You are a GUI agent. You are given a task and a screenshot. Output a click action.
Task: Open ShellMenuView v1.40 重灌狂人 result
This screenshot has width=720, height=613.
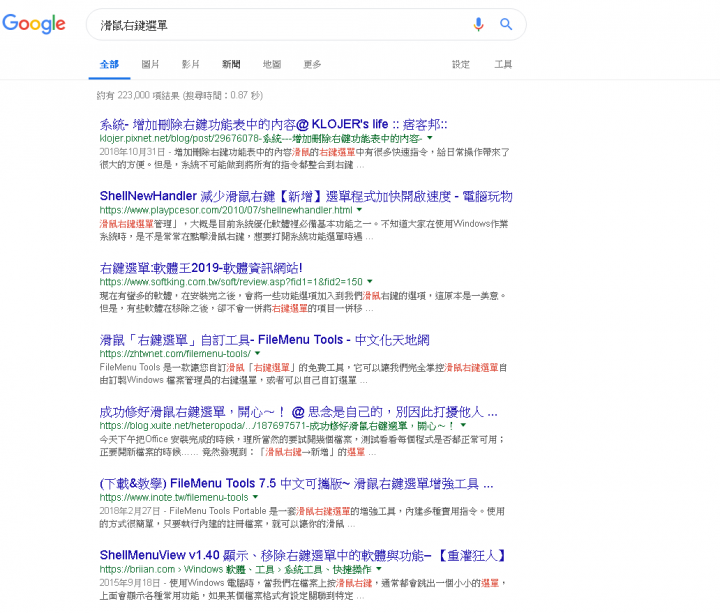(303, 555)
